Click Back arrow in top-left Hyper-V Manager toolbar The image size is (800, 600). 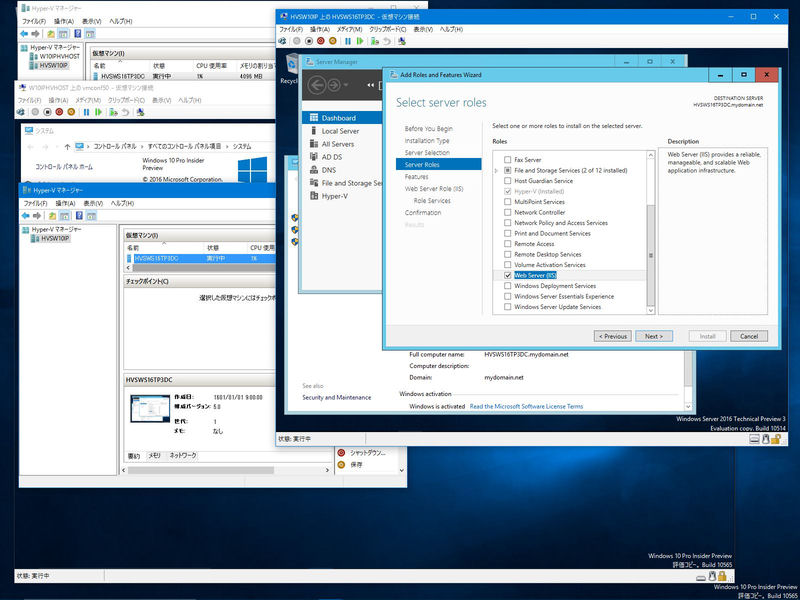click(x=23, y=34)
